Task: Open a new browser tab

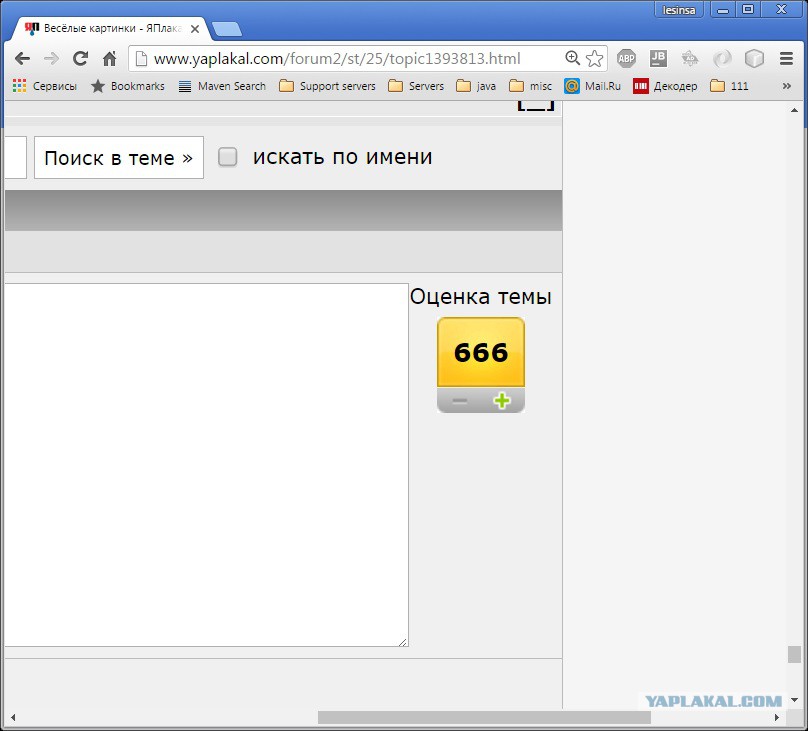Action: coord(227,29)
